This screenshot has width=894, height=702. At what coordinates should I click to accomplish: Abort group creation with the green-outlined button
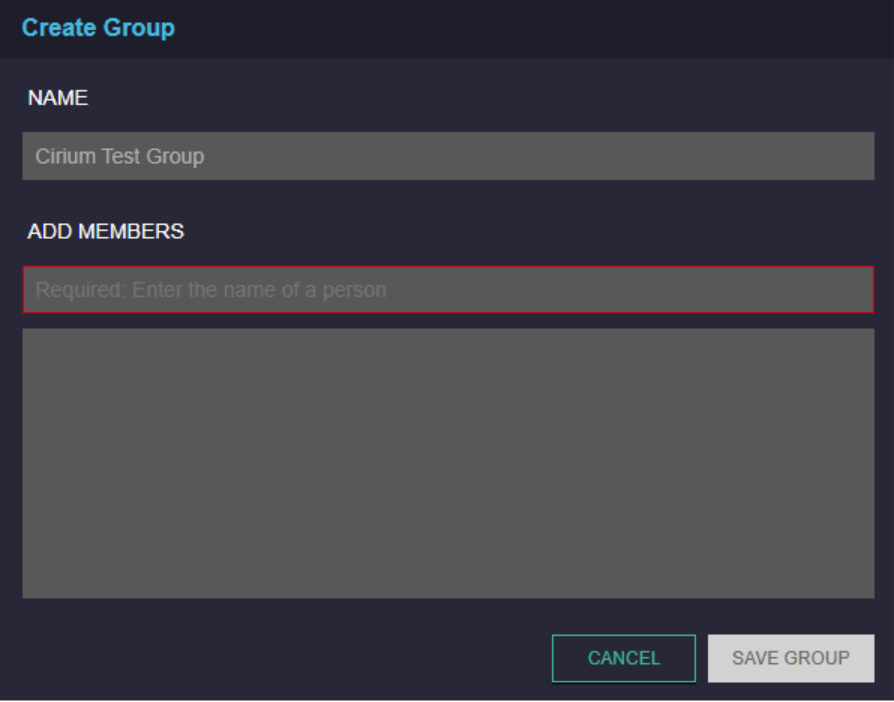click(x=624, y=658)
